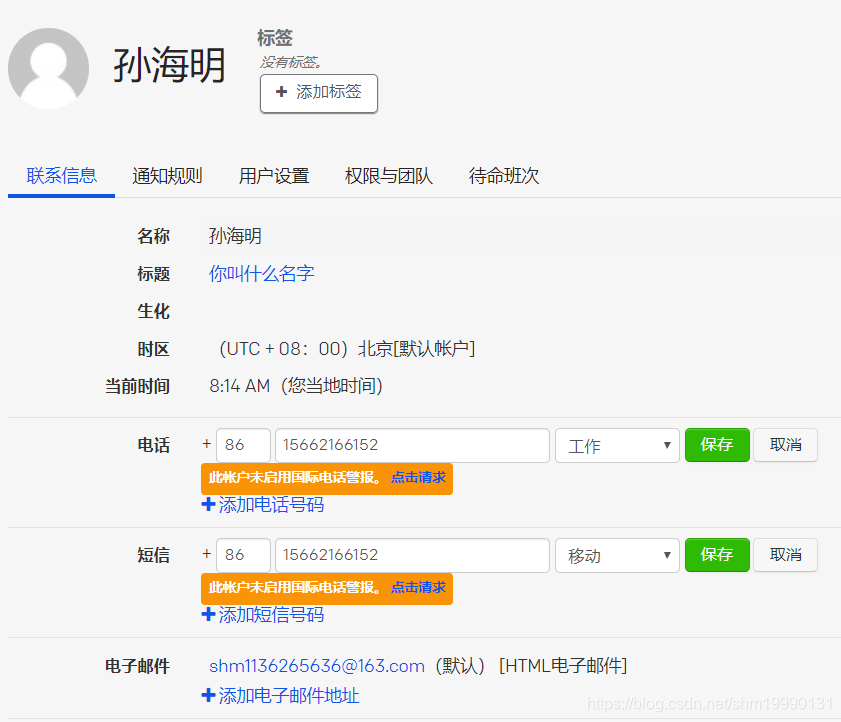Focus the 短信 country code field

pos(243,555)
